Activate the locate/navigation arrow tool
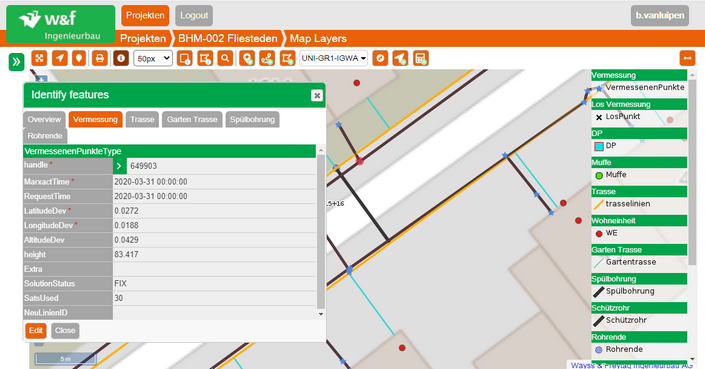The width and height of the screenshot is (705, 369). click(x=59, y=58)
